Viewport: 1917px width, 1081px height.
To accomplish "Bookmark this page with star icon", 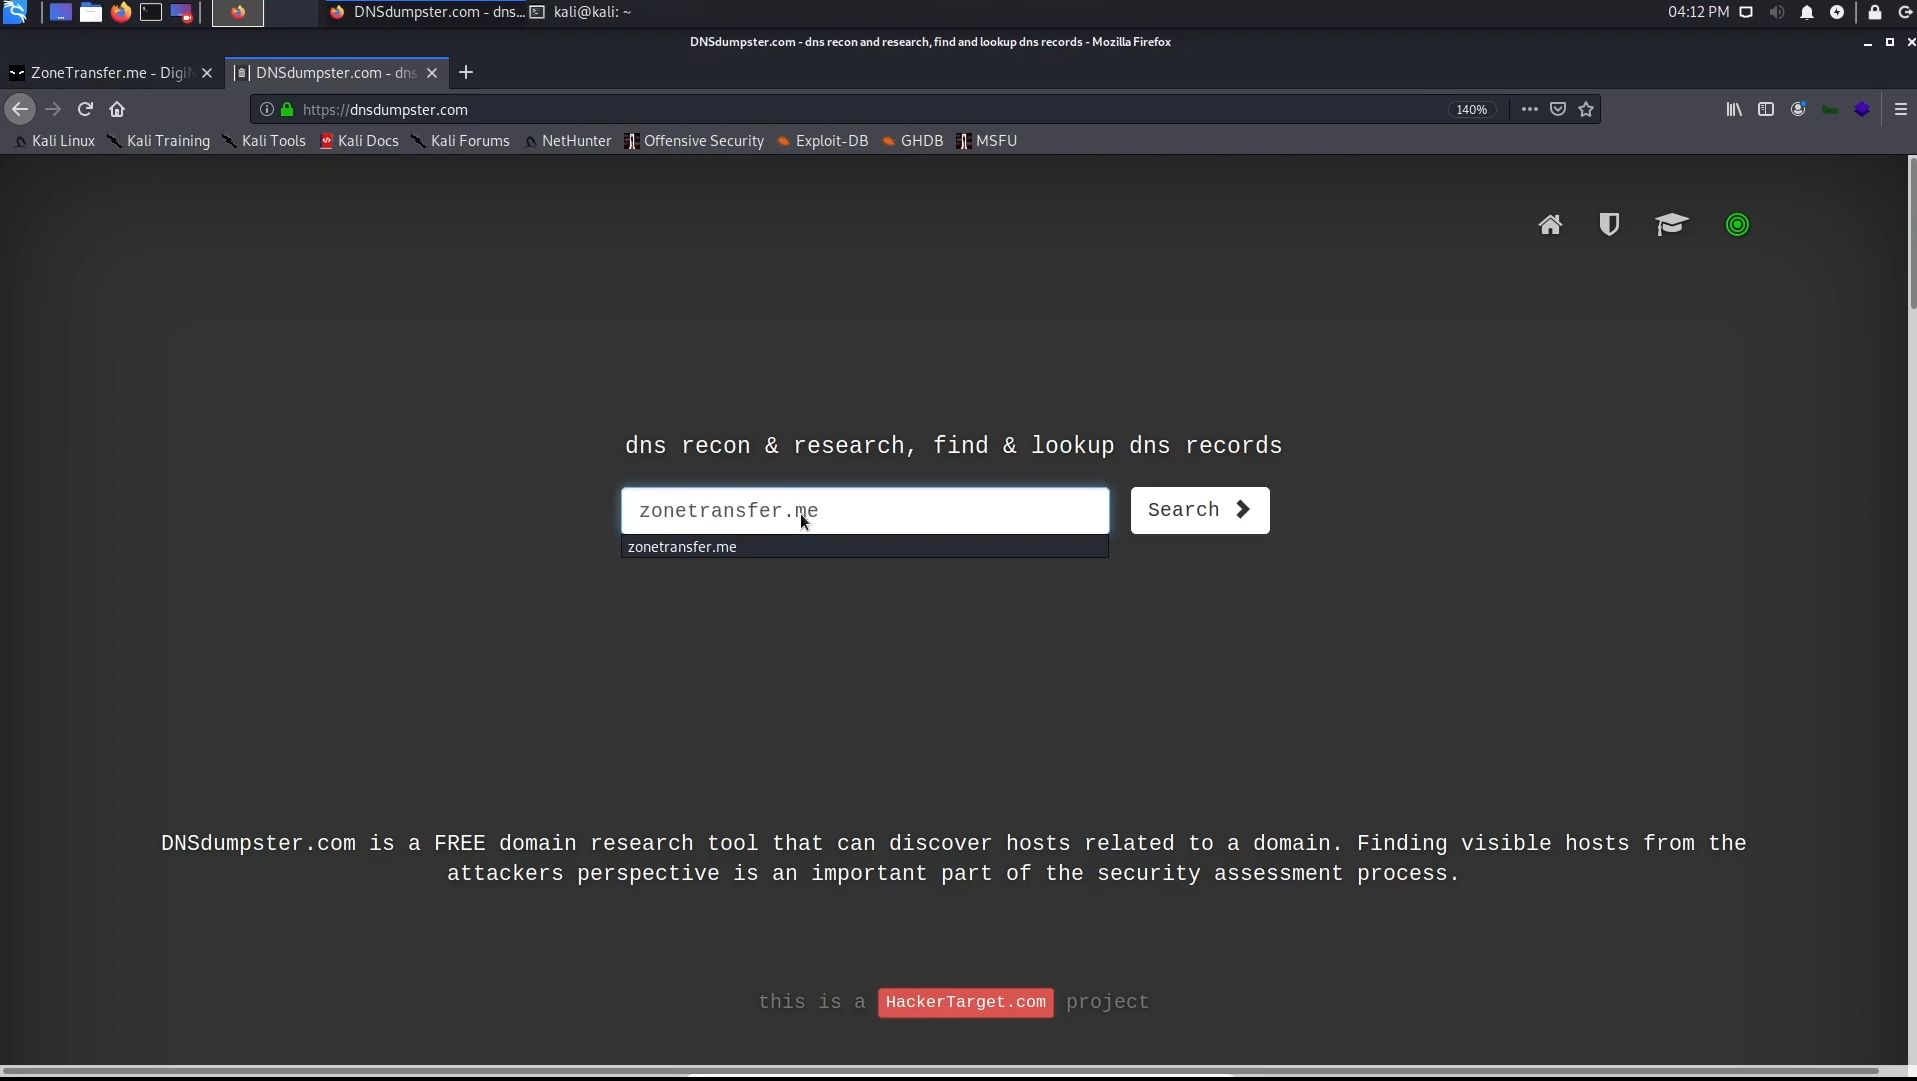I will point(1586,109).
